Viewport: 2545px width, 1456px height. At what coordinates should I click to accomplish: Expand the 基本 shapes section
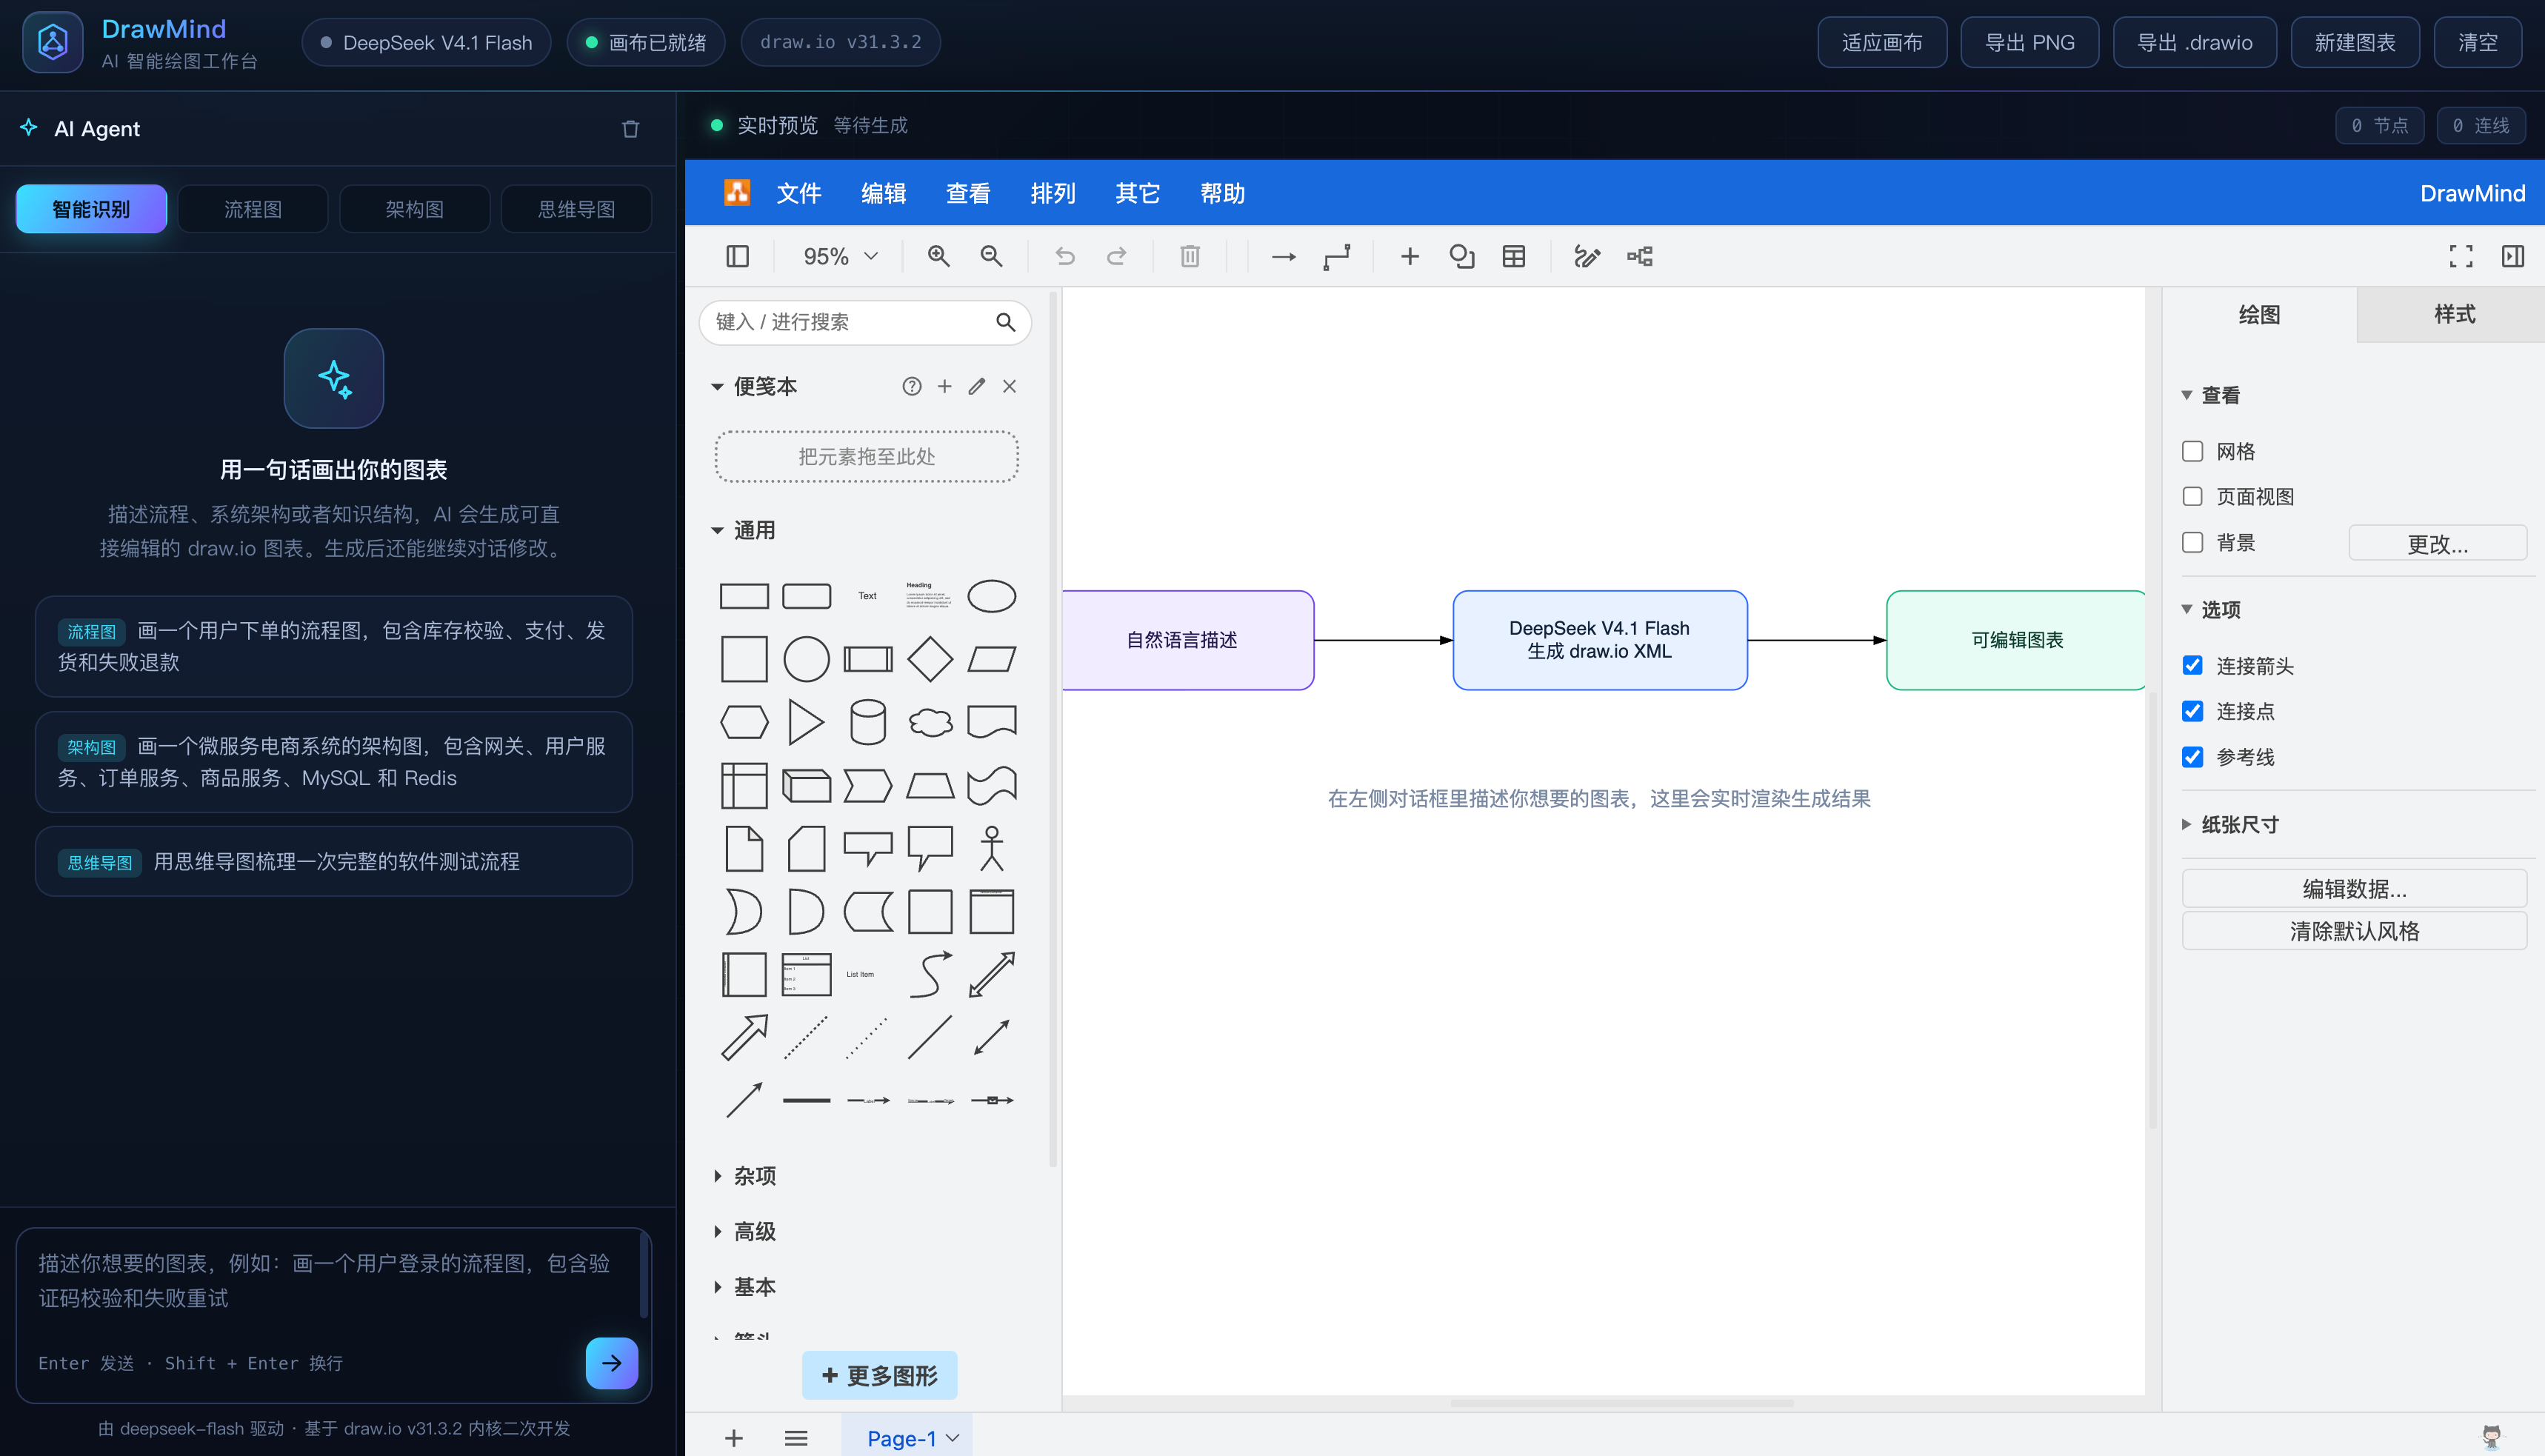tap(717, 1287)
